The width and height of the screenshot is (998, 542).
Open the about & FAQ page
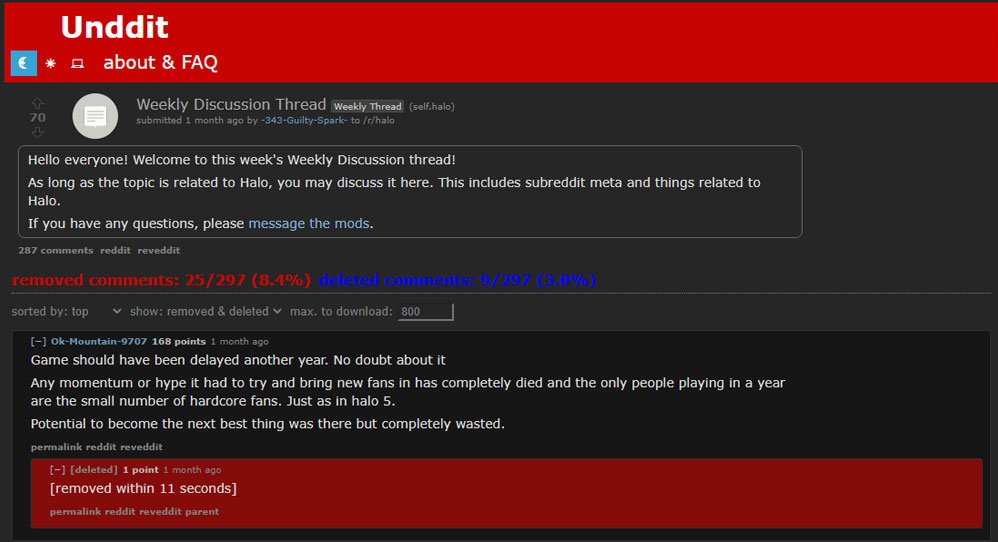[x=160, y=62]
